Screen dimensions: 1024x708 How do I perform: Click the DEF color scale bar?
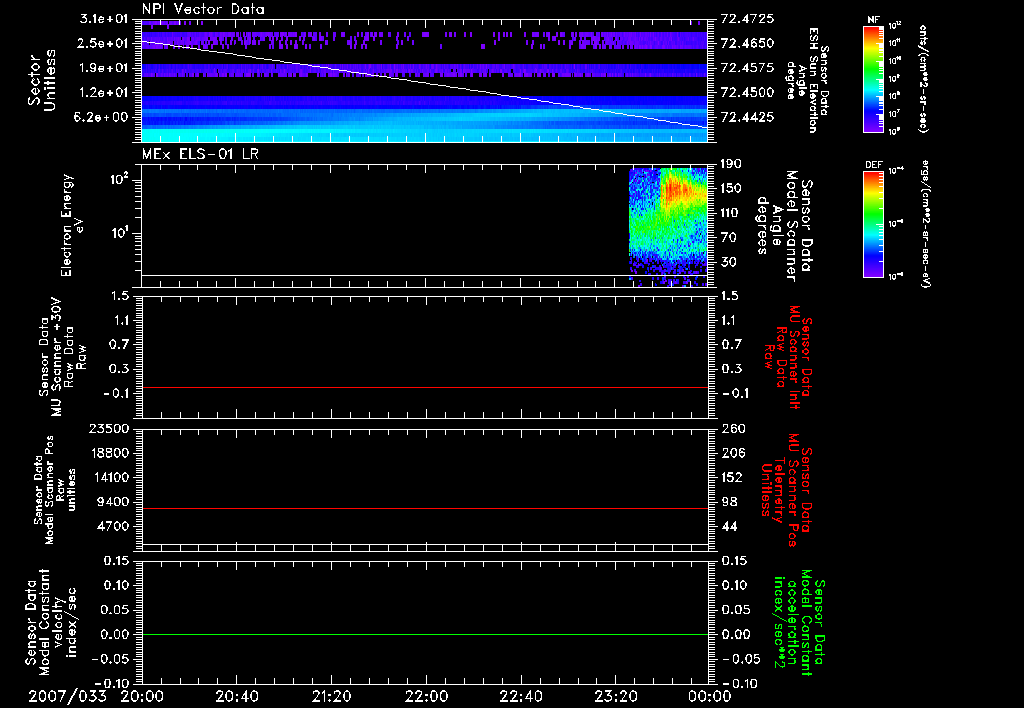tap(873, 224)
